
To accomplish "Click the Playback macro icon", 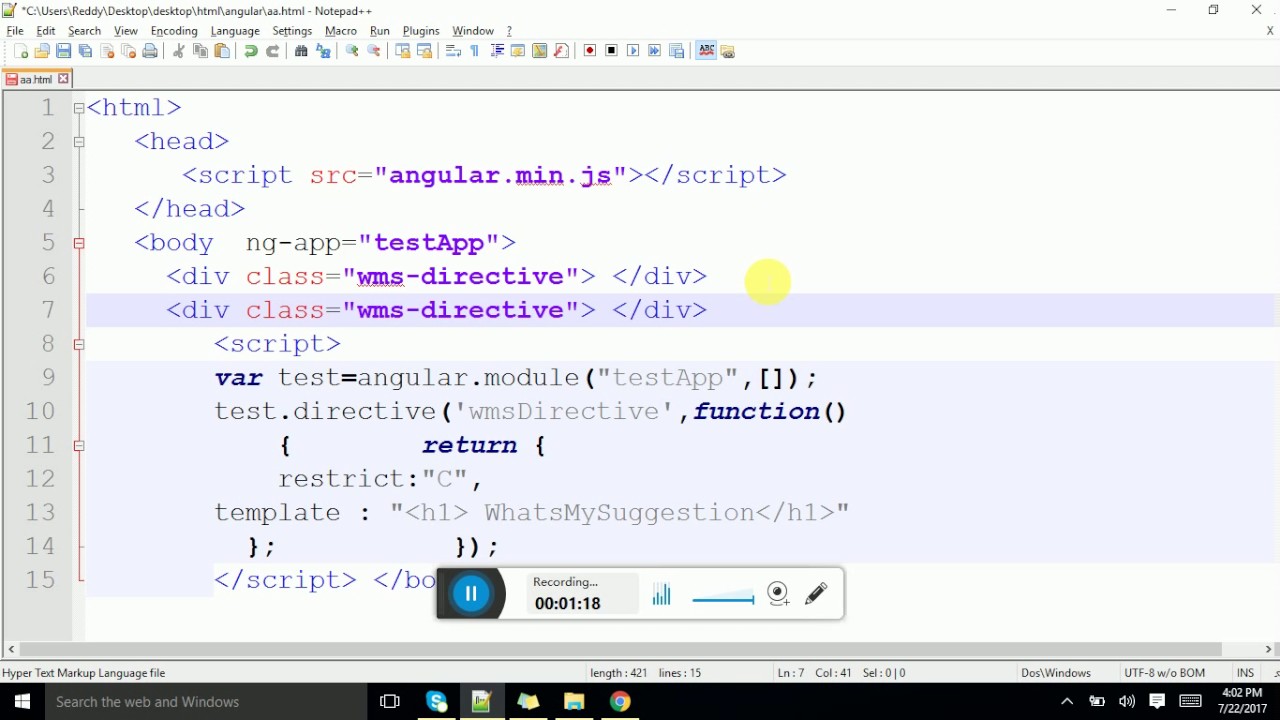I will coord(633,51).
